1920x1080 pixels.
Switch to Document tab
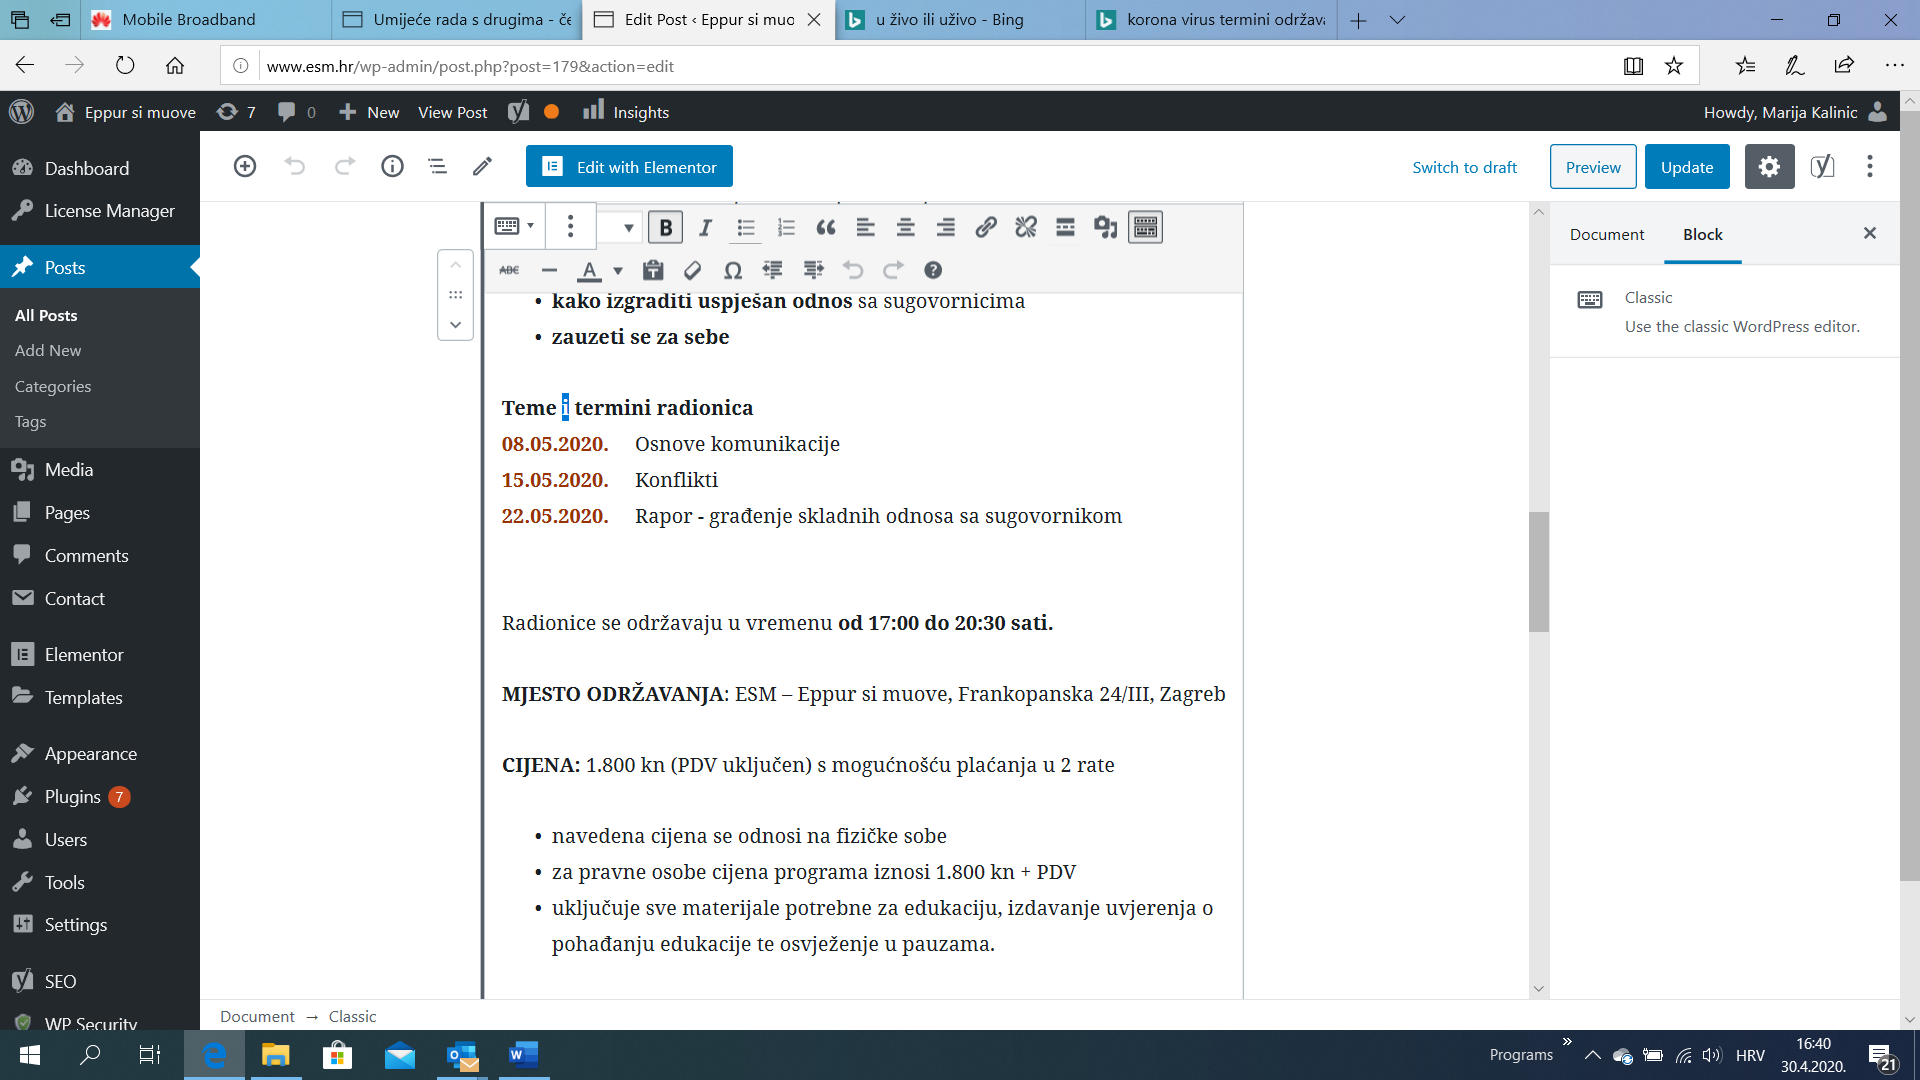(1606, 234)
